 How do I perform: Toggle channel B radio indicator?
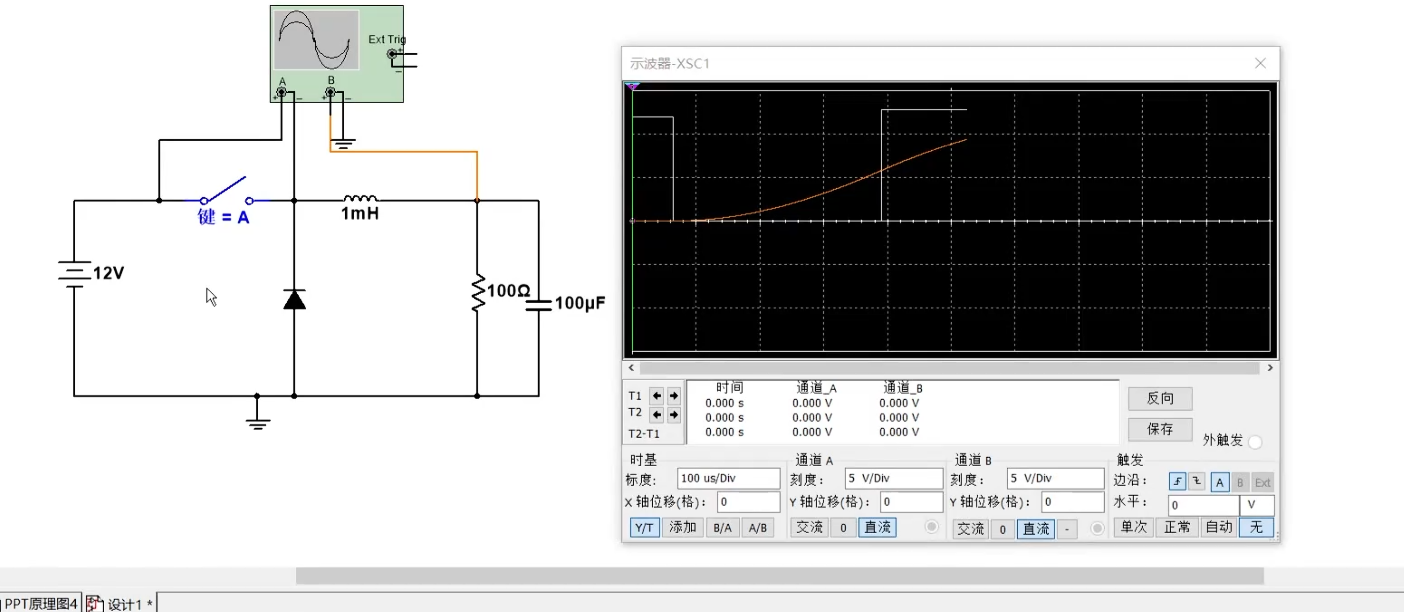click(x=1096, y=528)
